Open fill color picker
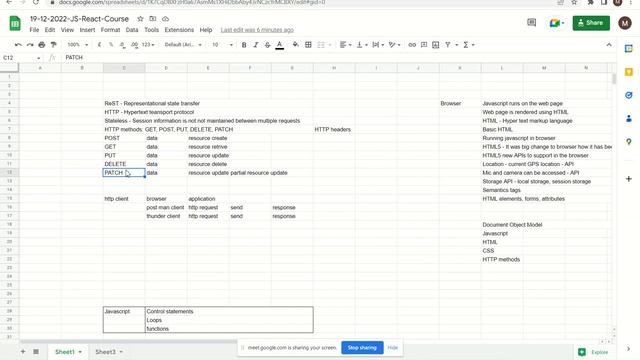 tap(296, 45)
